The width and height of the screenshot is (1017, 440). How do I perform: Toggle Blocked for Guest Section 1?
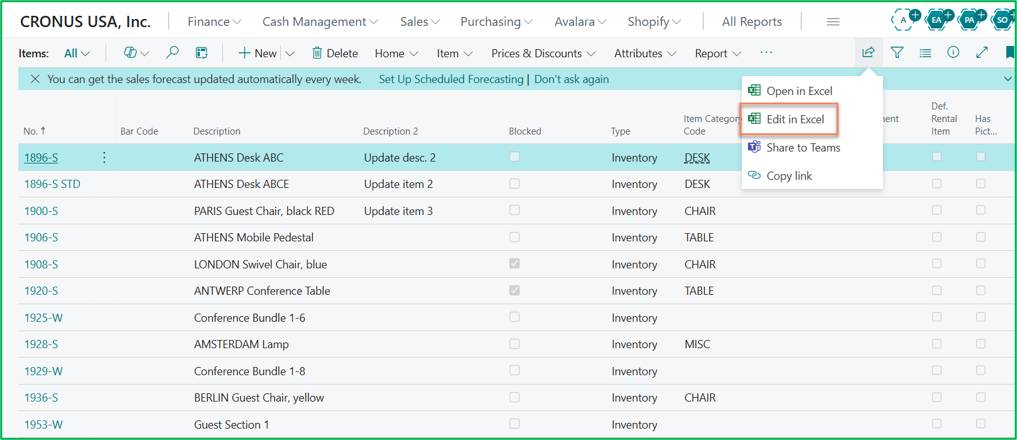click(x=514, y=423)
